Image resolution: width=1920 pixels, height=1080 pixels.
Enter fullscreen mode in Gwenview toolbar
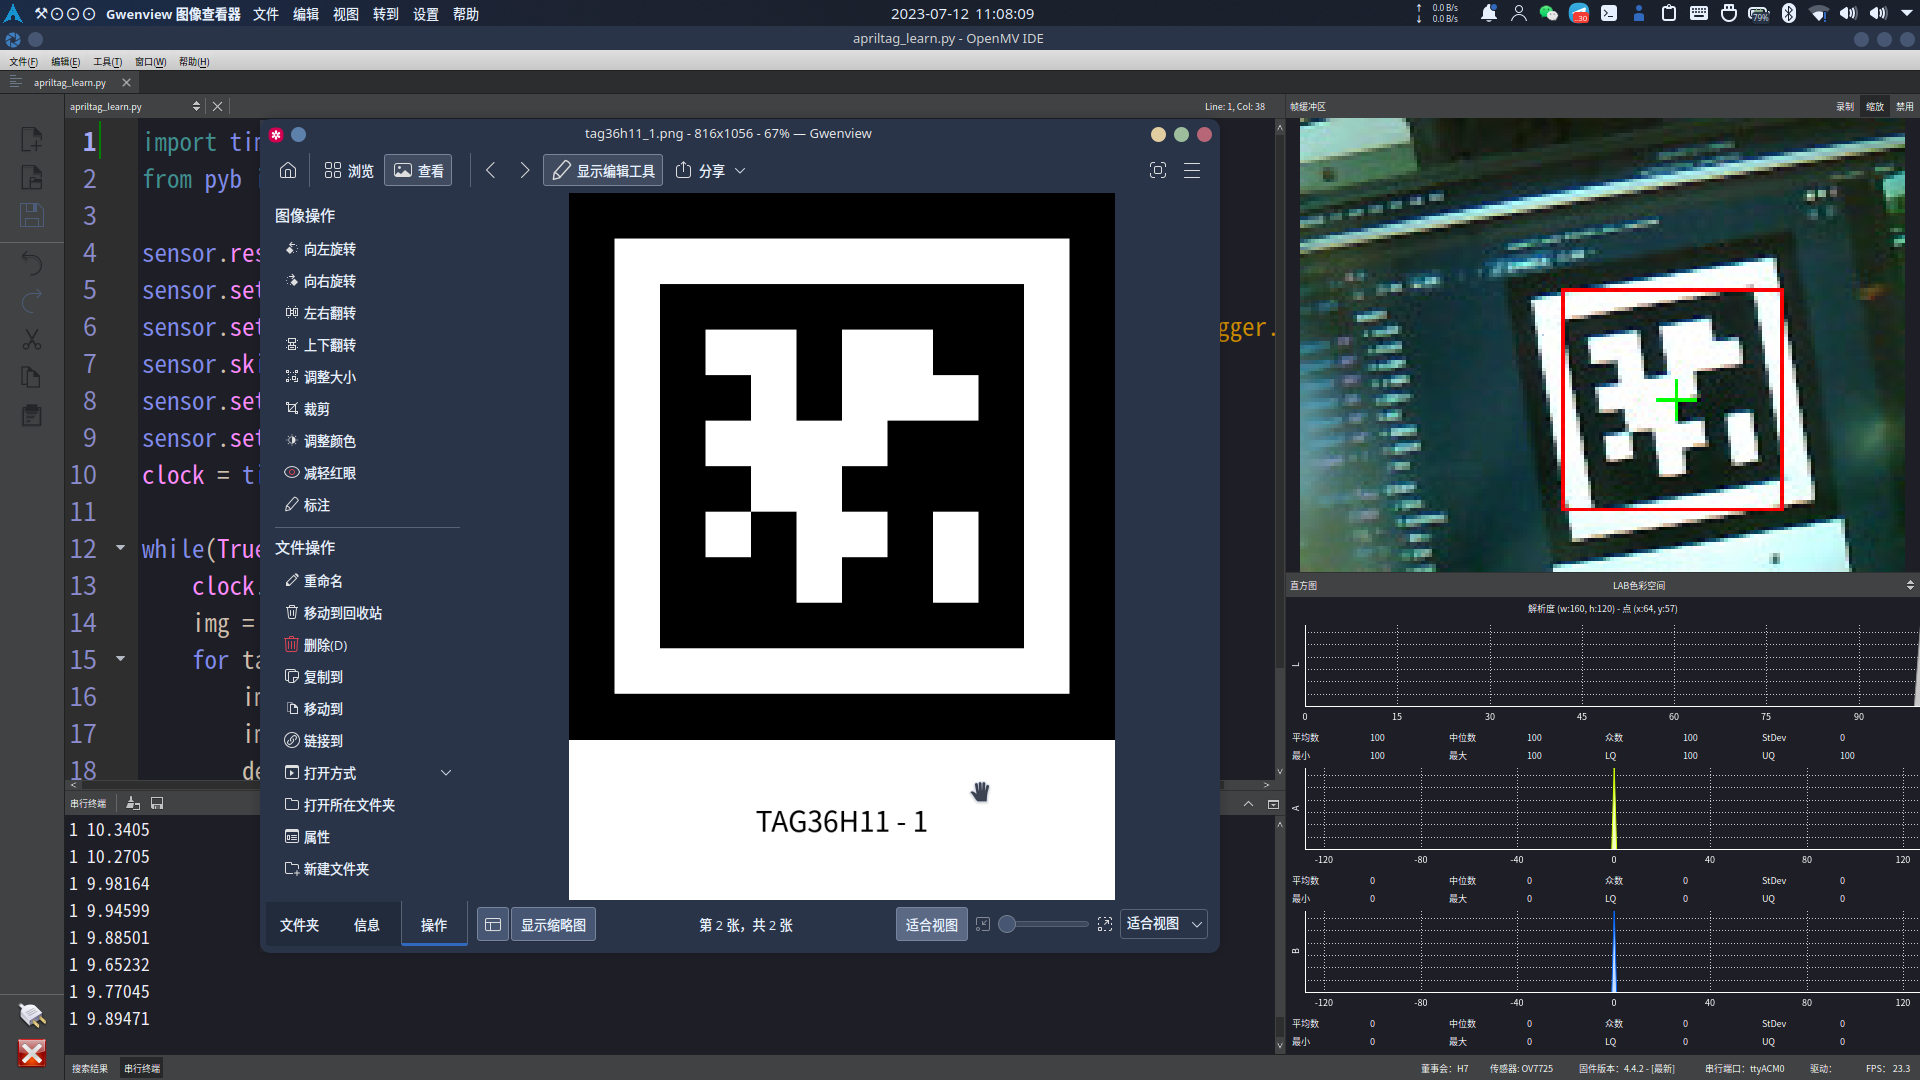click(1158, 170)
